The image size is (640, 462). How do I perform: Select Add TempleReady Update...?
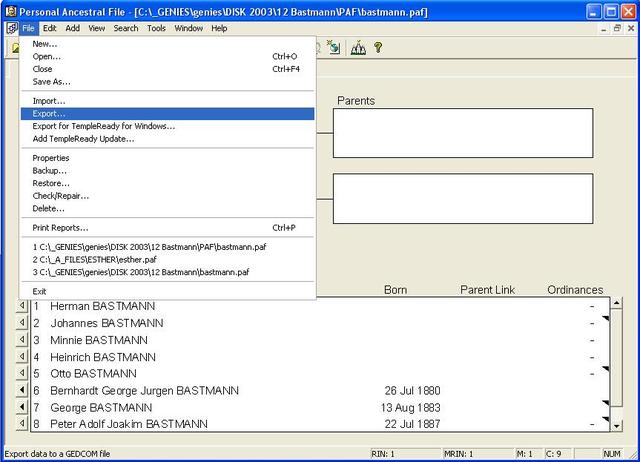pyautogui.click(x=167, y=139)
